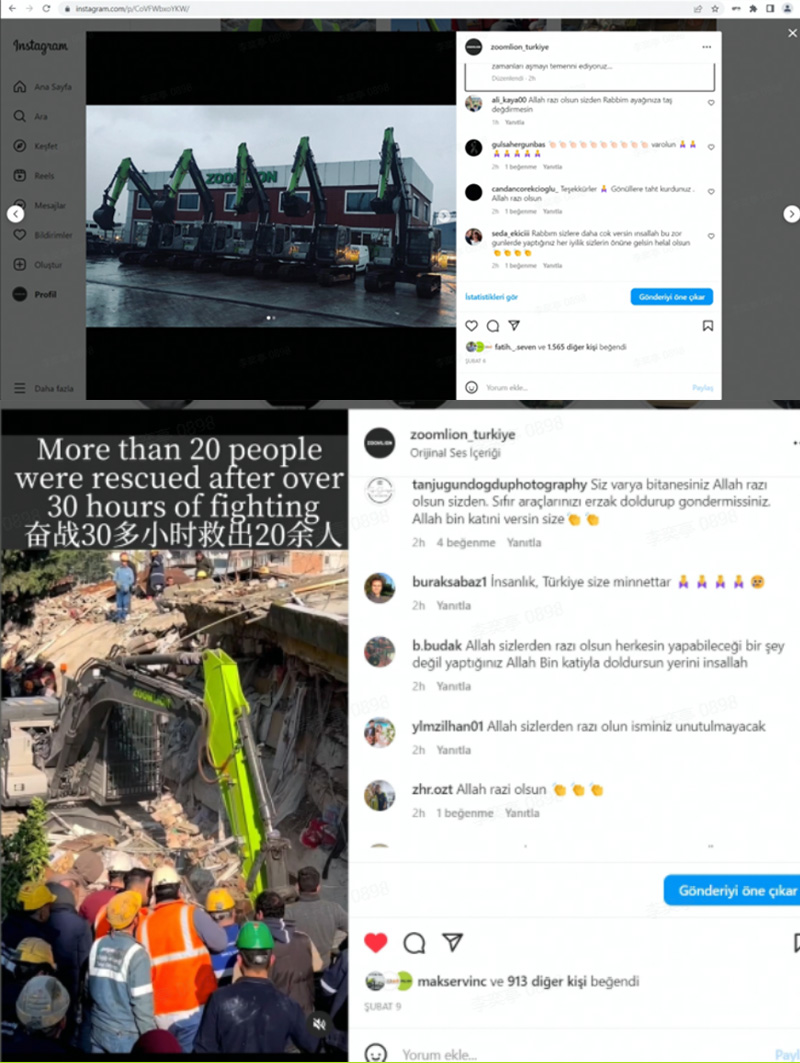
Task: Open Bildirimler notifications heart icon
Action: (20, 235)
